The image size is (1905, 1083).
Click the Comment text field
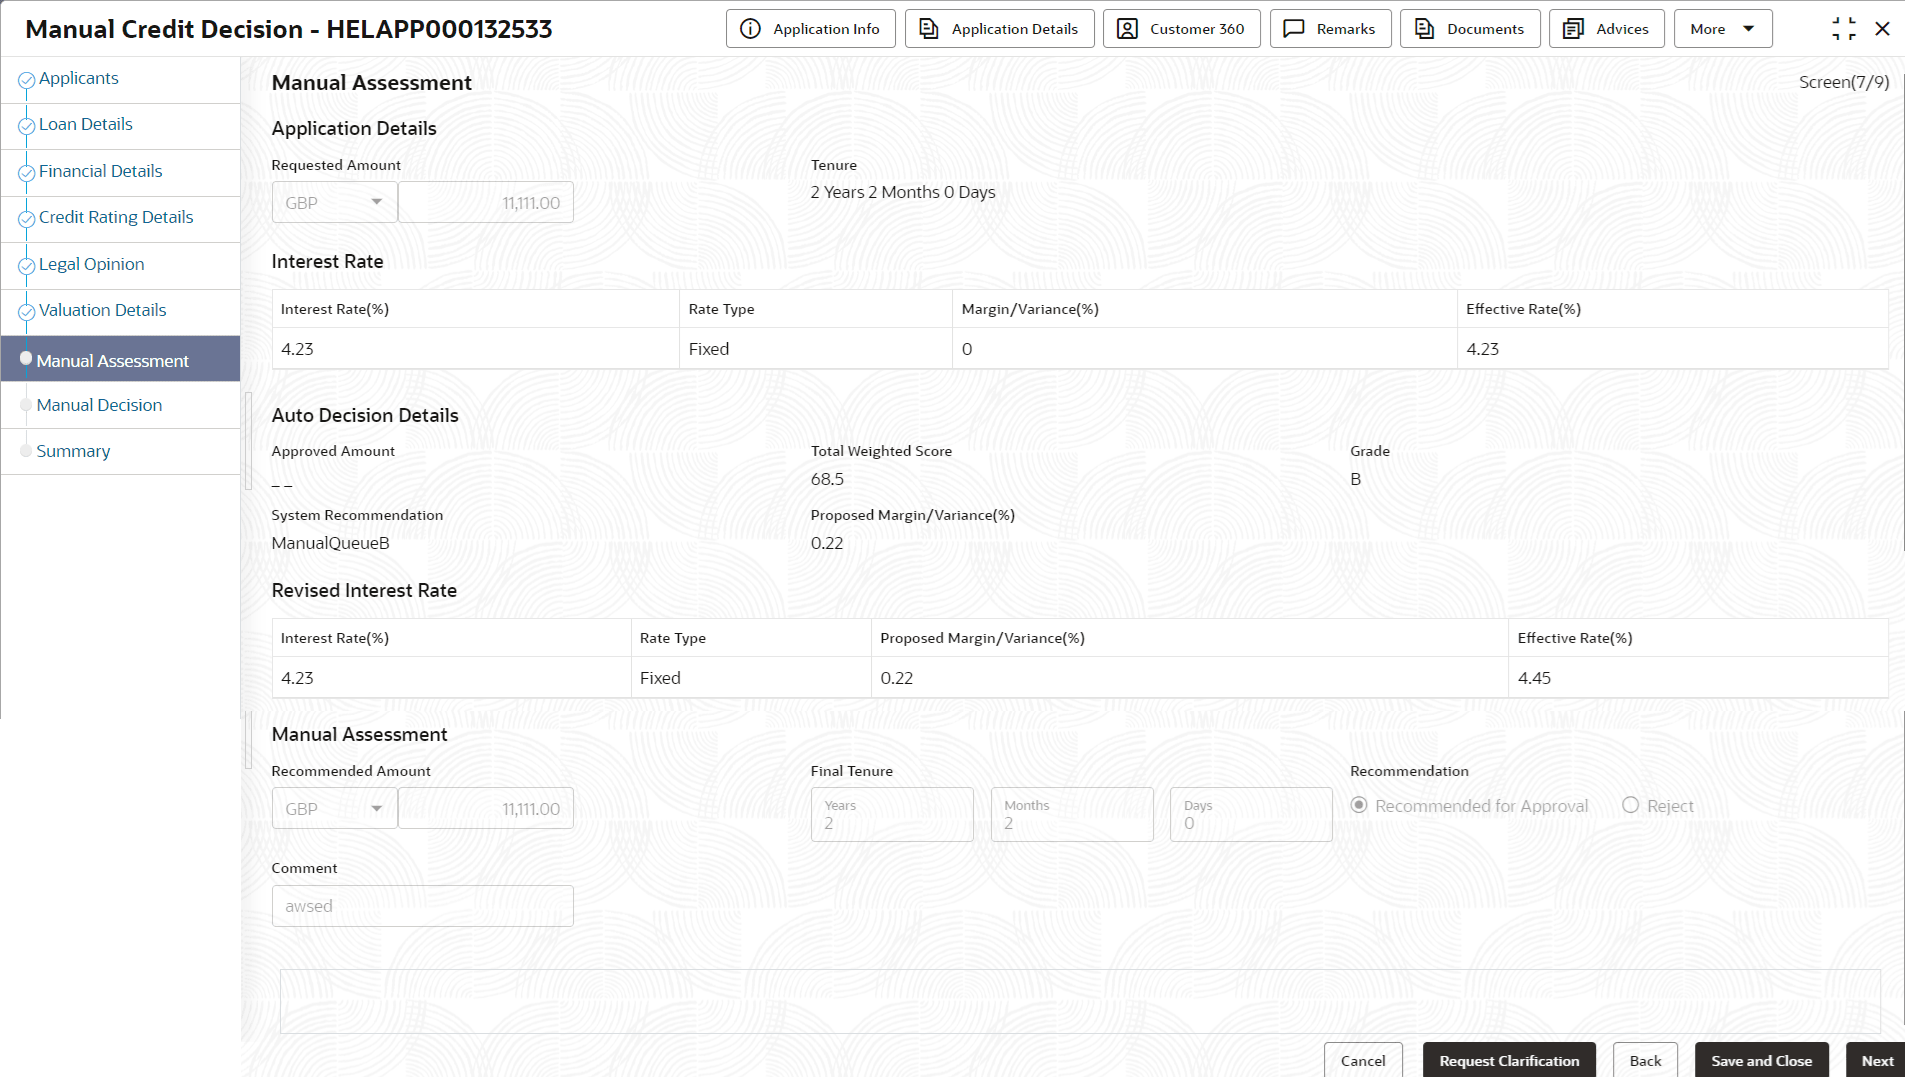(x=423, y=906)
